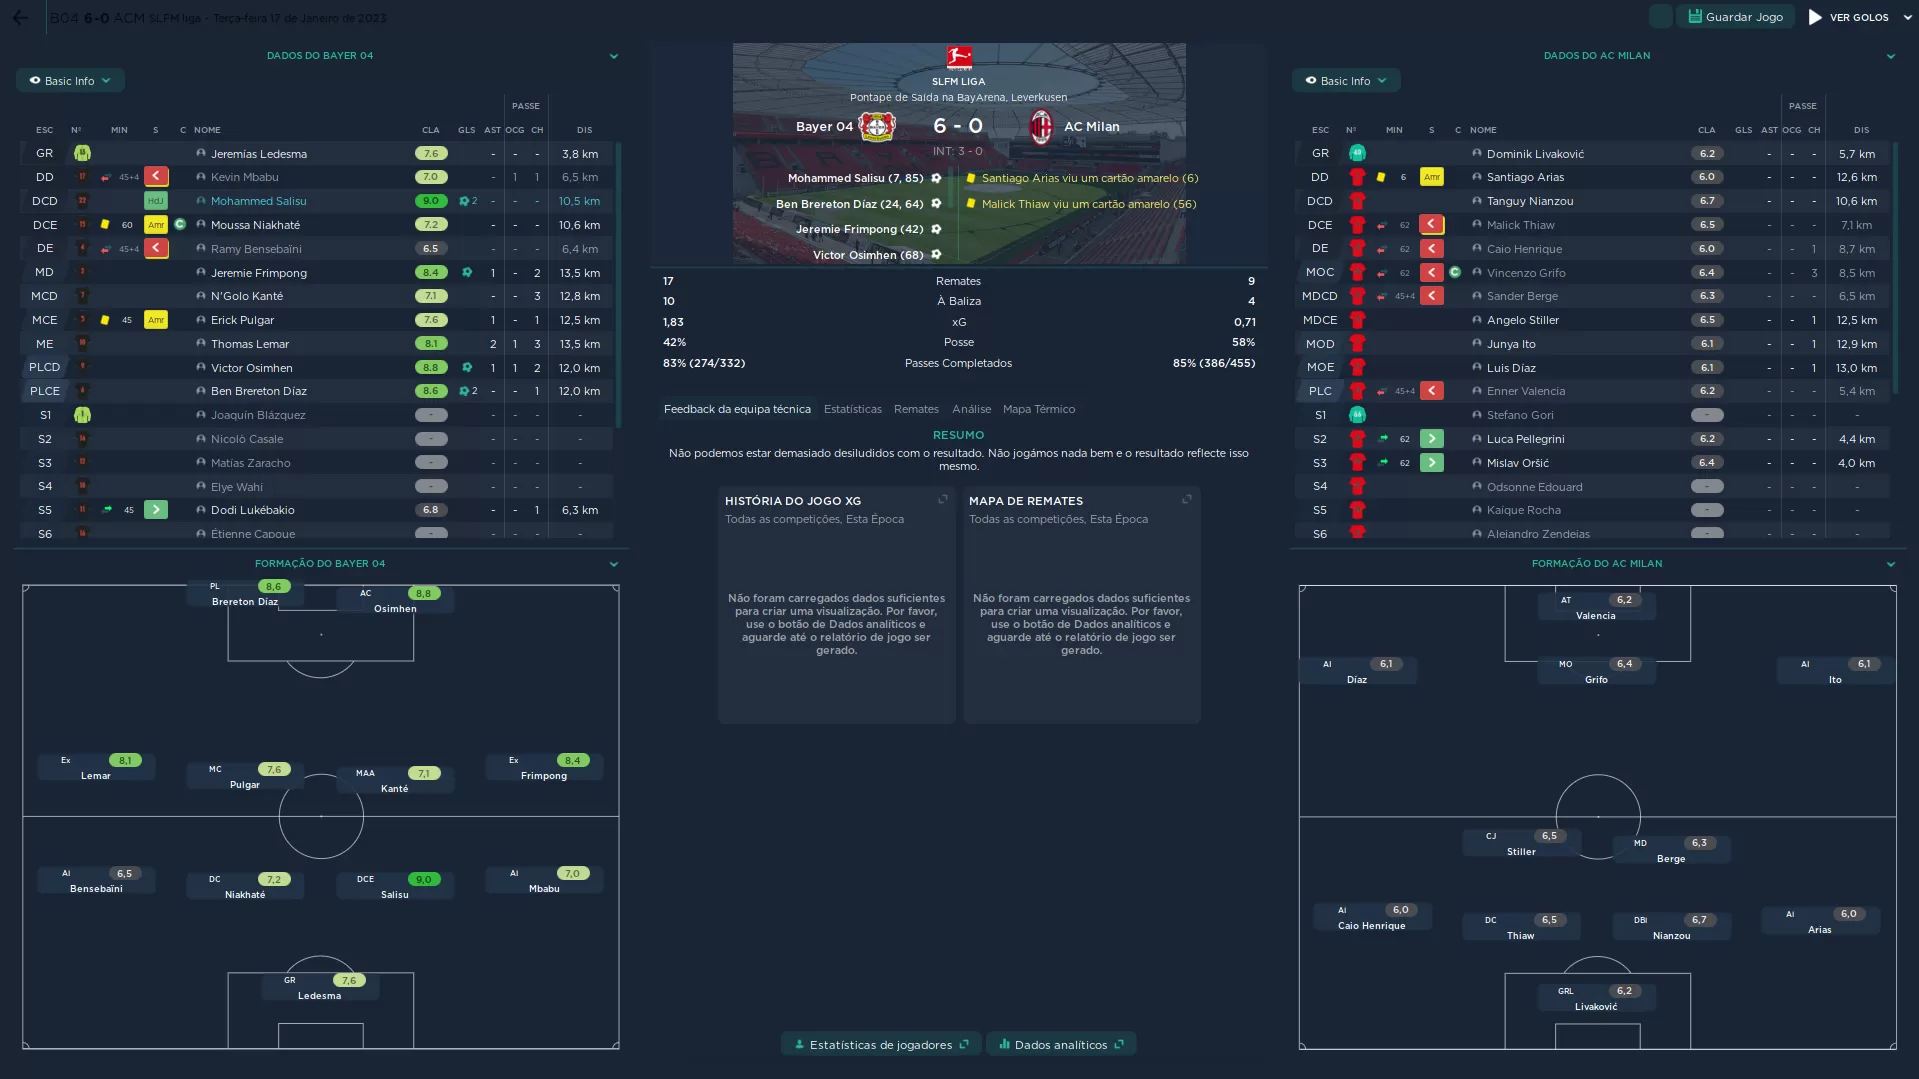
Task: Sort Bayer 04 table by CLA column
Action: coord(430,130)
